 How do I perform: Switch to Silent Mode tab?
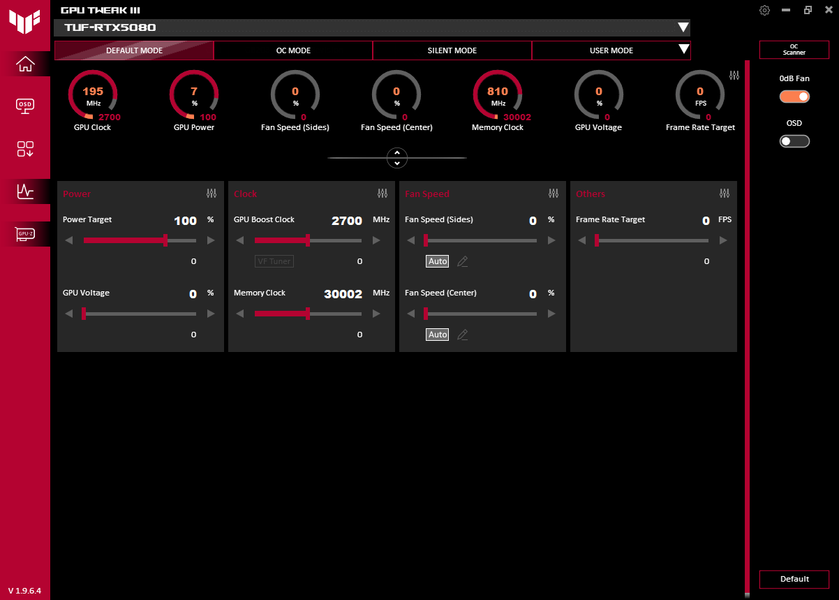[452, 50]
